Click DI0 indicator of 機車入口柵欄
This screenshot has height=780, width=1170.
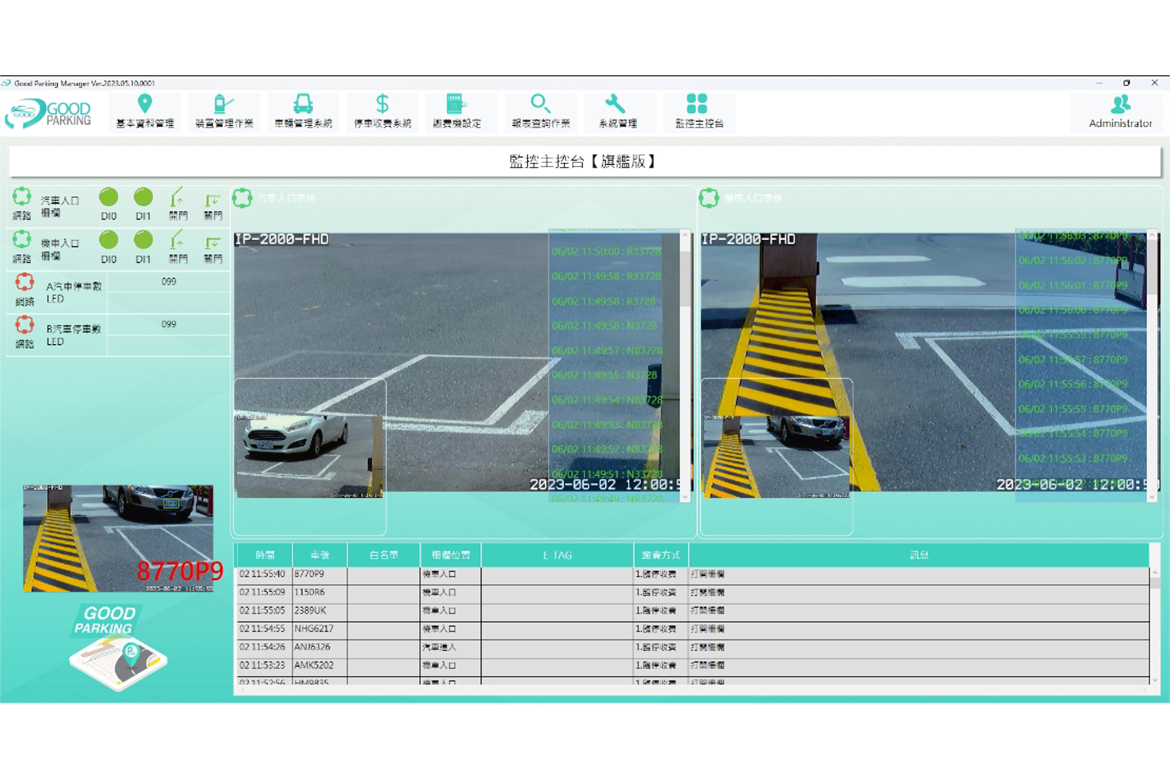(x=109, y=240)
